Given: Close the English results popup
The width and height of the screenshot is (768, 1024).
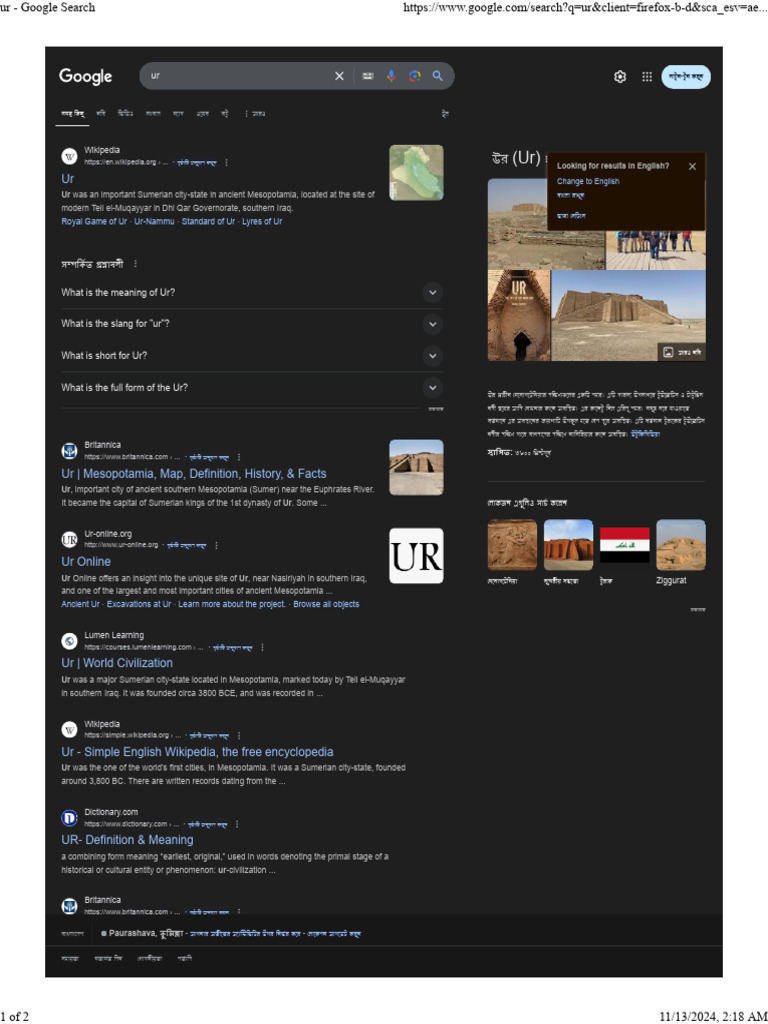Looking at the screenshot, I should 692,167.
